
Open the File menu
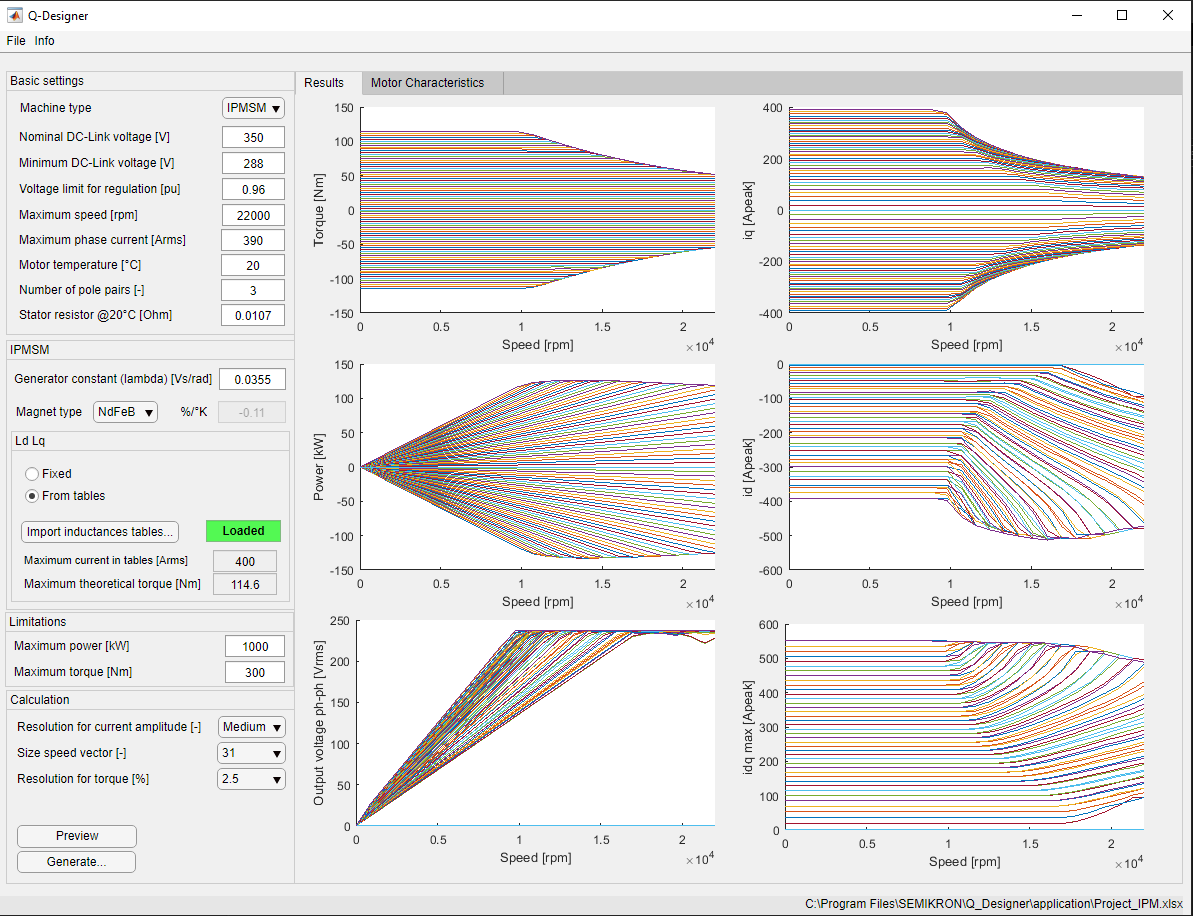click(x=16, y=41)
